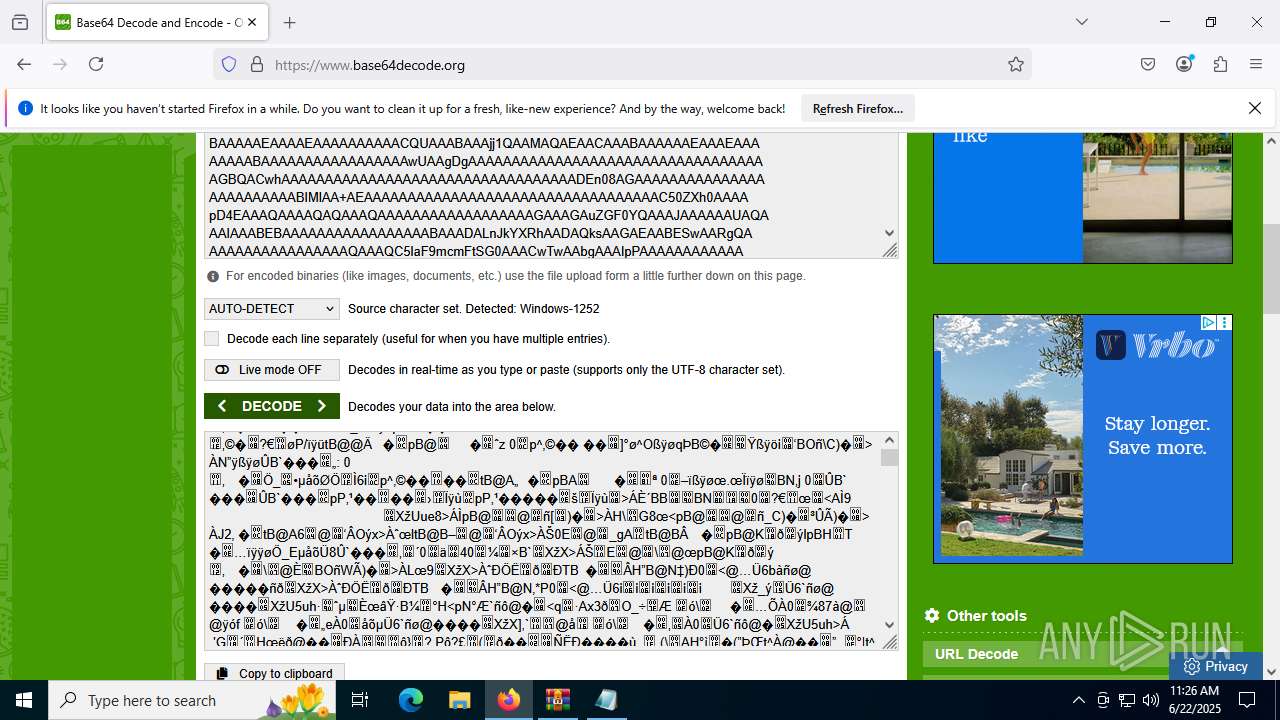Open Task View from the taskbar
The height and width of the screenshot is (720, 1280).
coord(360,700)
